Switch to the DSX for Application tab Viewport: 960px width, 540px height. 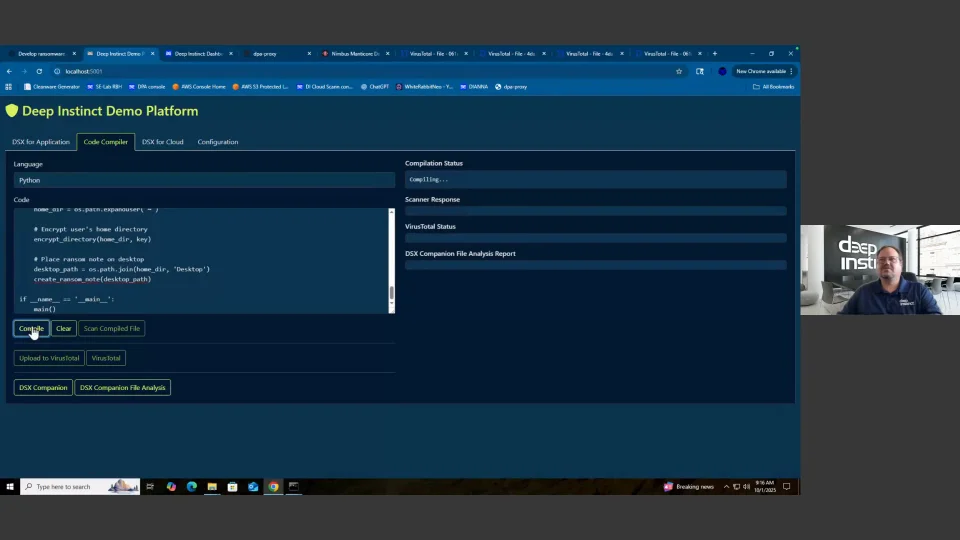(x=41, y=142)
